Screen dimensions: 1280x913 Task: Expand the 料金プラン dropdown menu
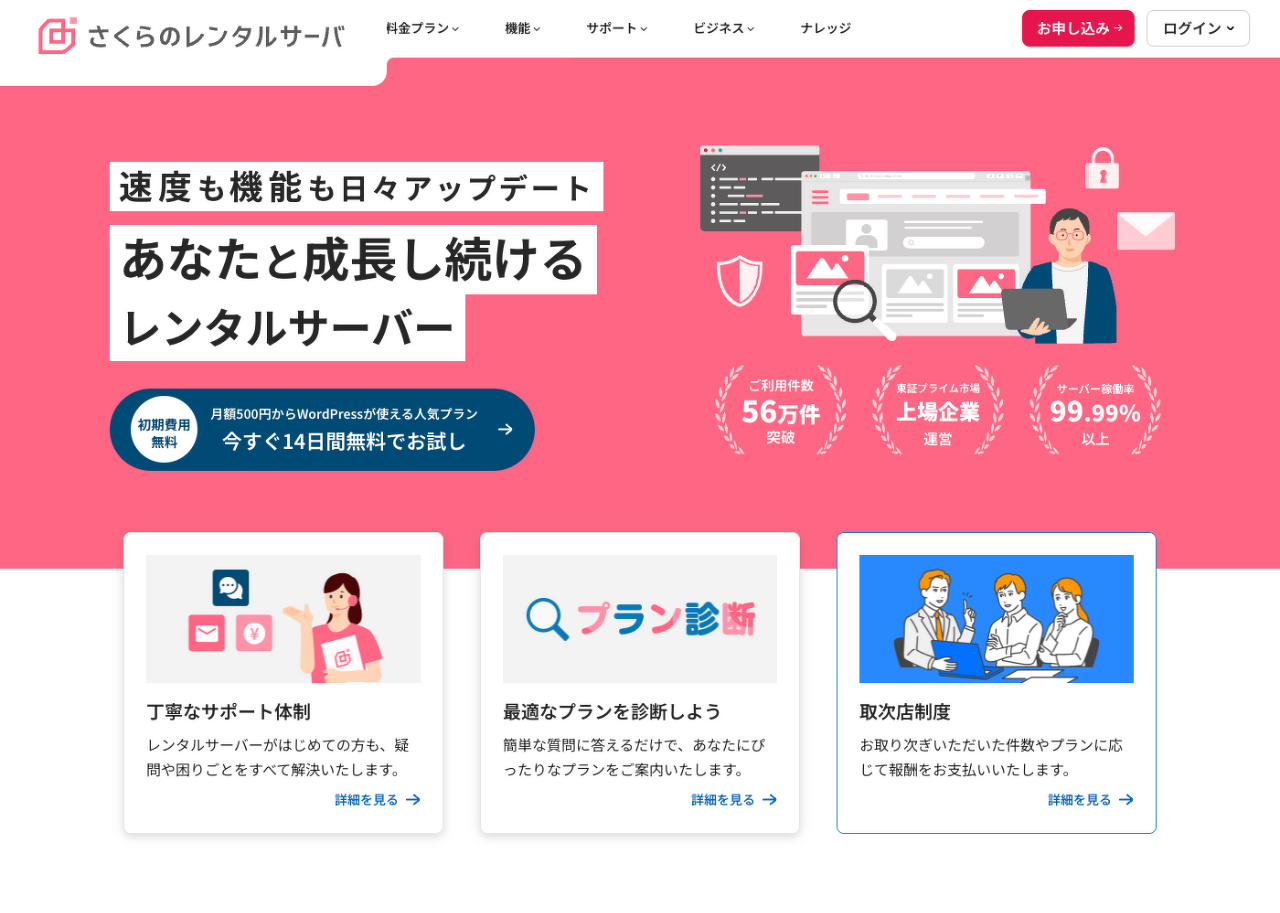(422, 28)
